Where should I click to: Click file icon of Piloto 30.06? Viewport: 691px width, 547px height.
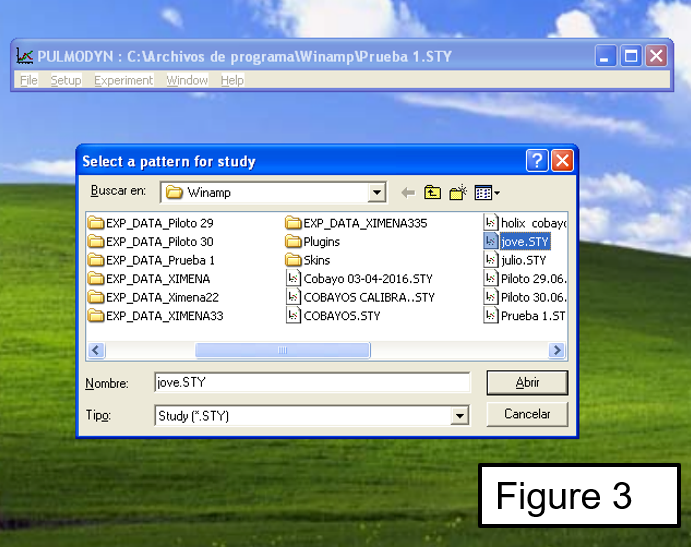tap(490, 297)
